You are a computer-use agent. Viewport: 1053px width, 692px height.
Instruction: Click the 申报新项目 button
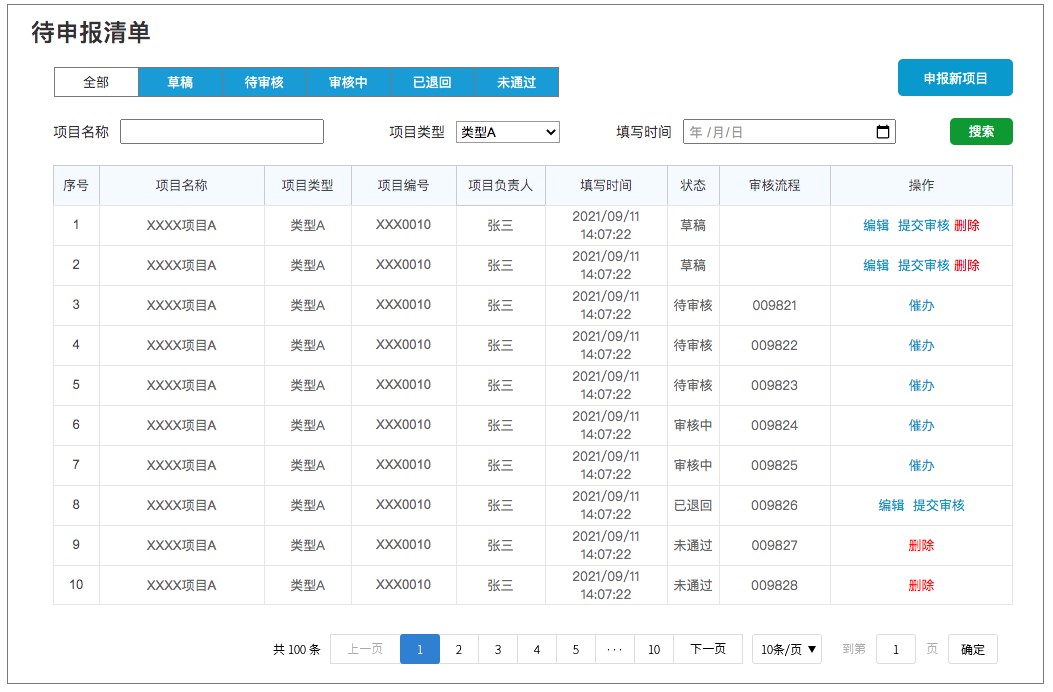(x=955, y=78)
